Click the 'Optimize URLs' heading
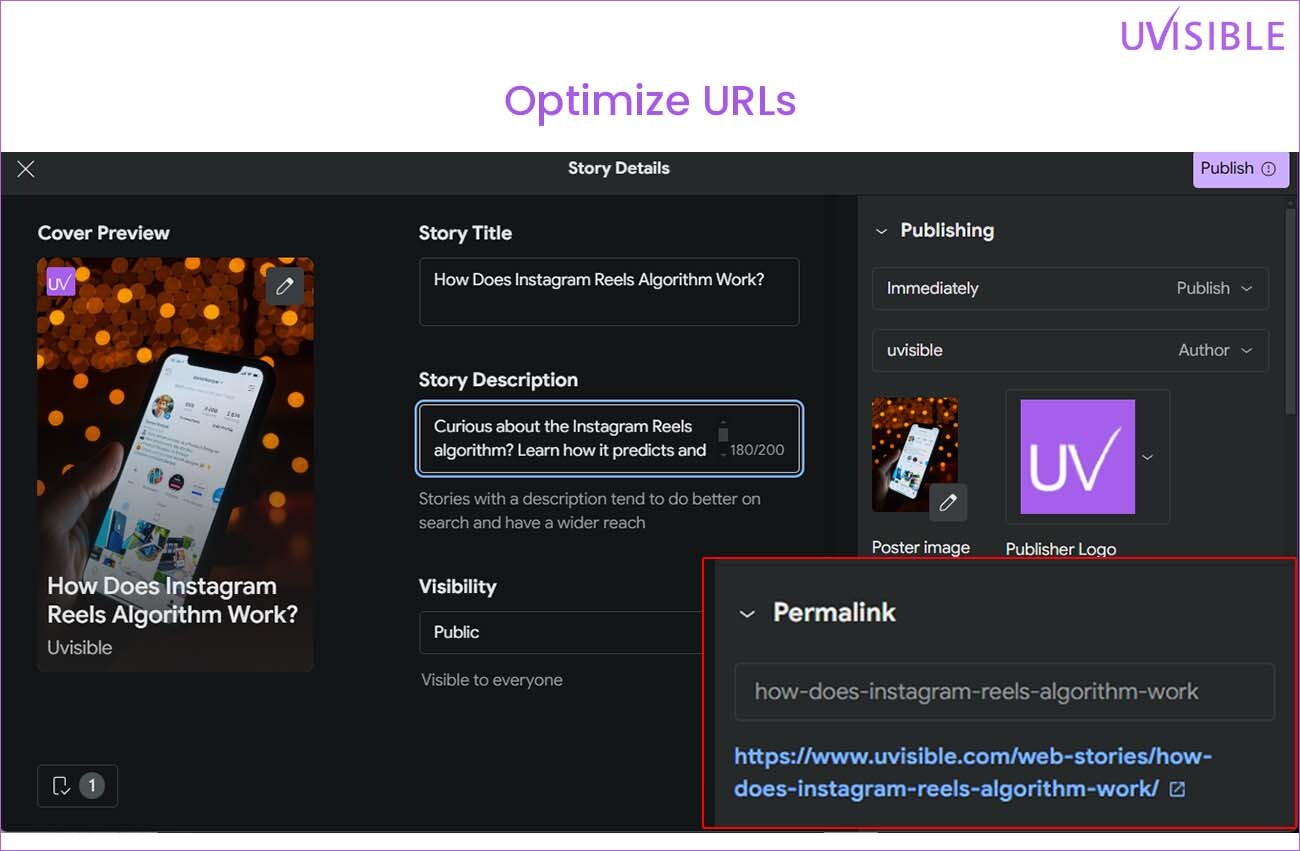1300x851 pixels. pyautogui.click(x=650, y=101)
